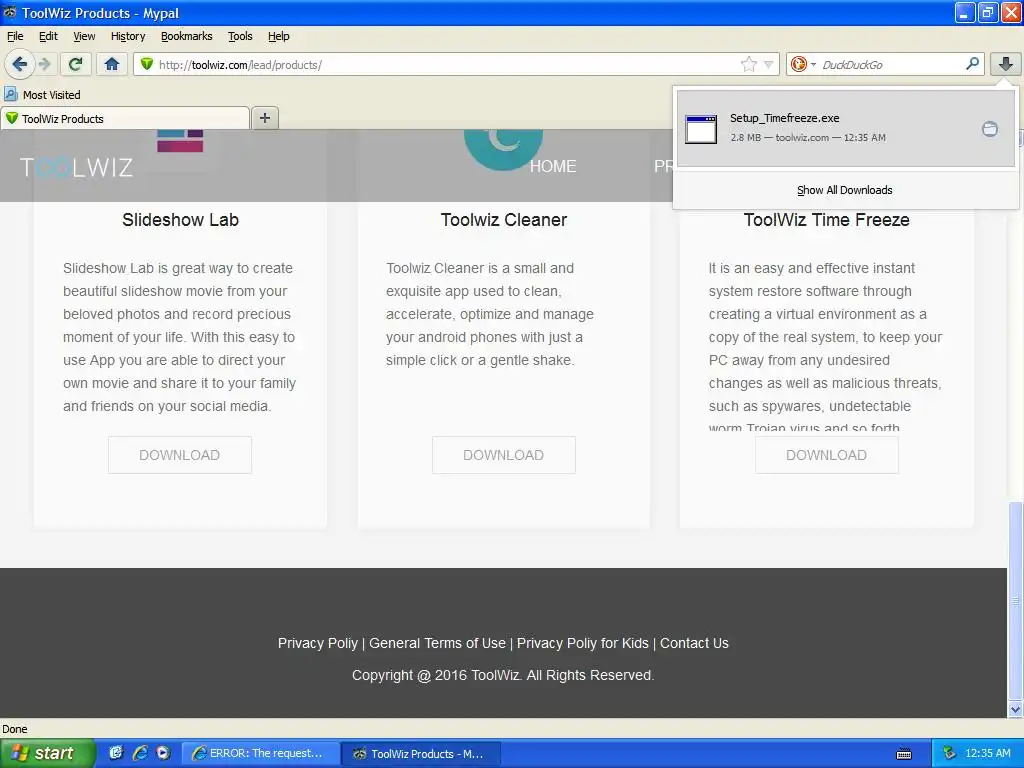Toggle the Downloads arrow toolbar button
This screenshot has height=768, width=1024.
pos(1006,64)
